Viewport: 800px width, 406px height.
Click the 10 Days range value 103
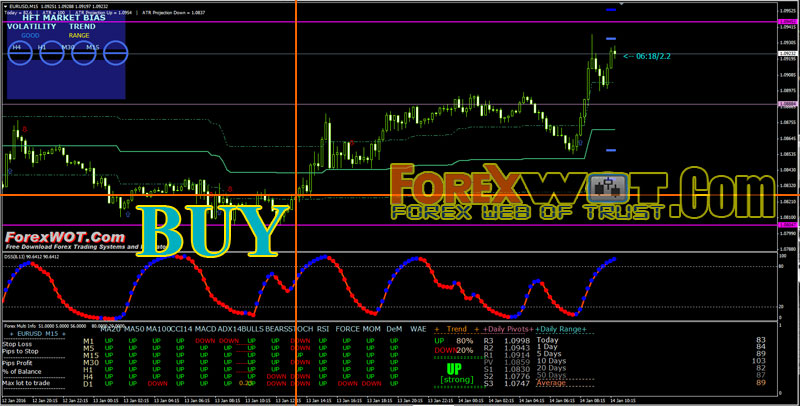(x=759, y=361)
